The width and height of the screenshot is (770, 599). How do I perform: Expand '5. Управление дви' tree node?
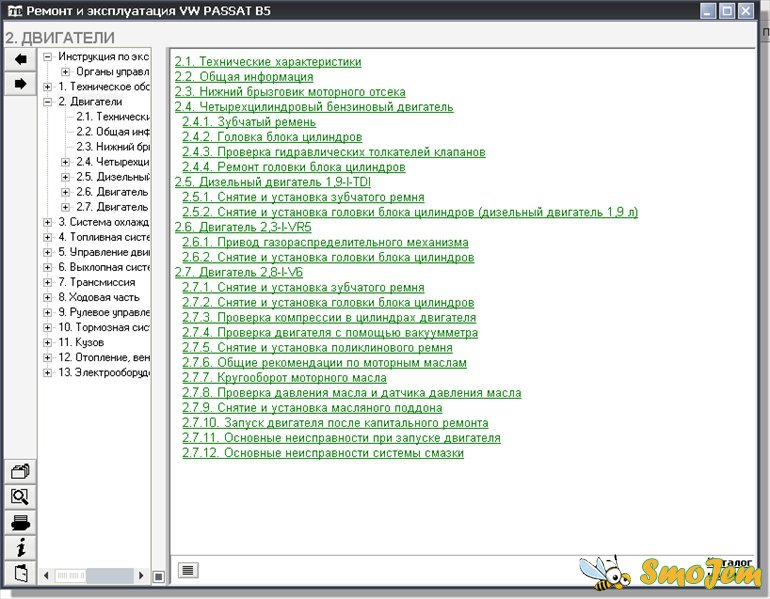pyautogui.click(x=48, y=252)
